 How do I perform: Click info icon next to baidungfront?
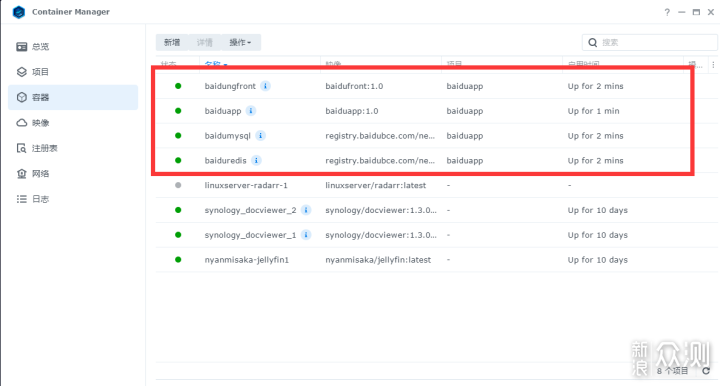pos(265,86)
